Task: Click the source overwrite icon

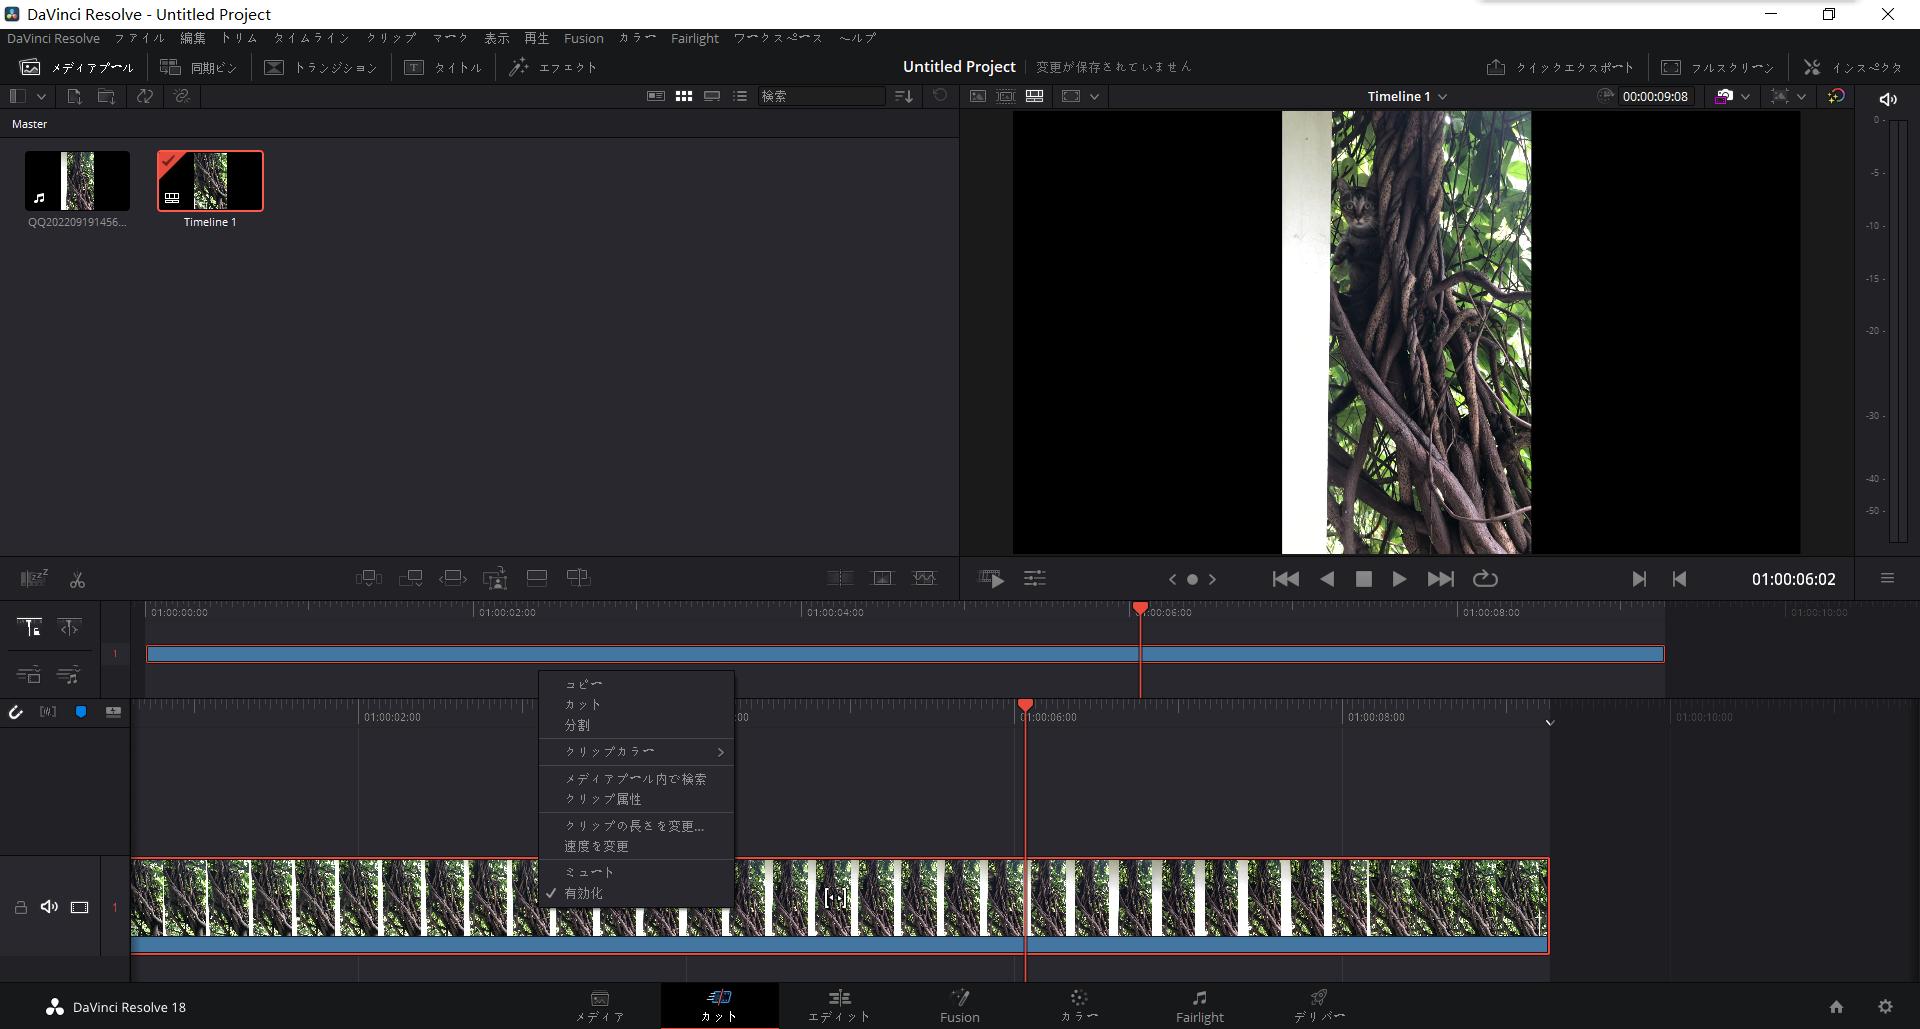Action: point(579,578)
